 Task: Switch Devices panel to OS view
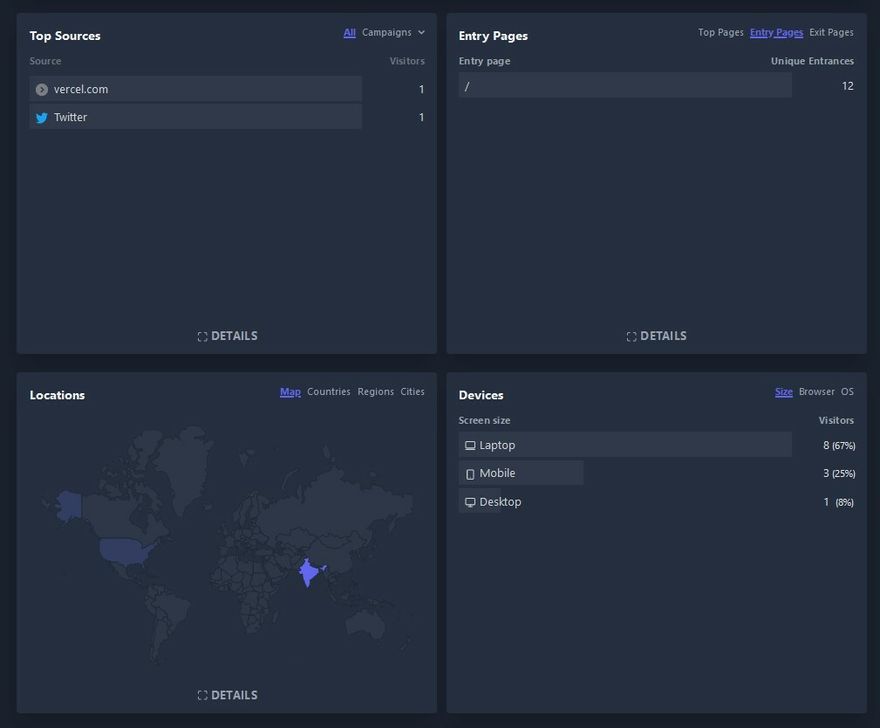pos(847,392)
